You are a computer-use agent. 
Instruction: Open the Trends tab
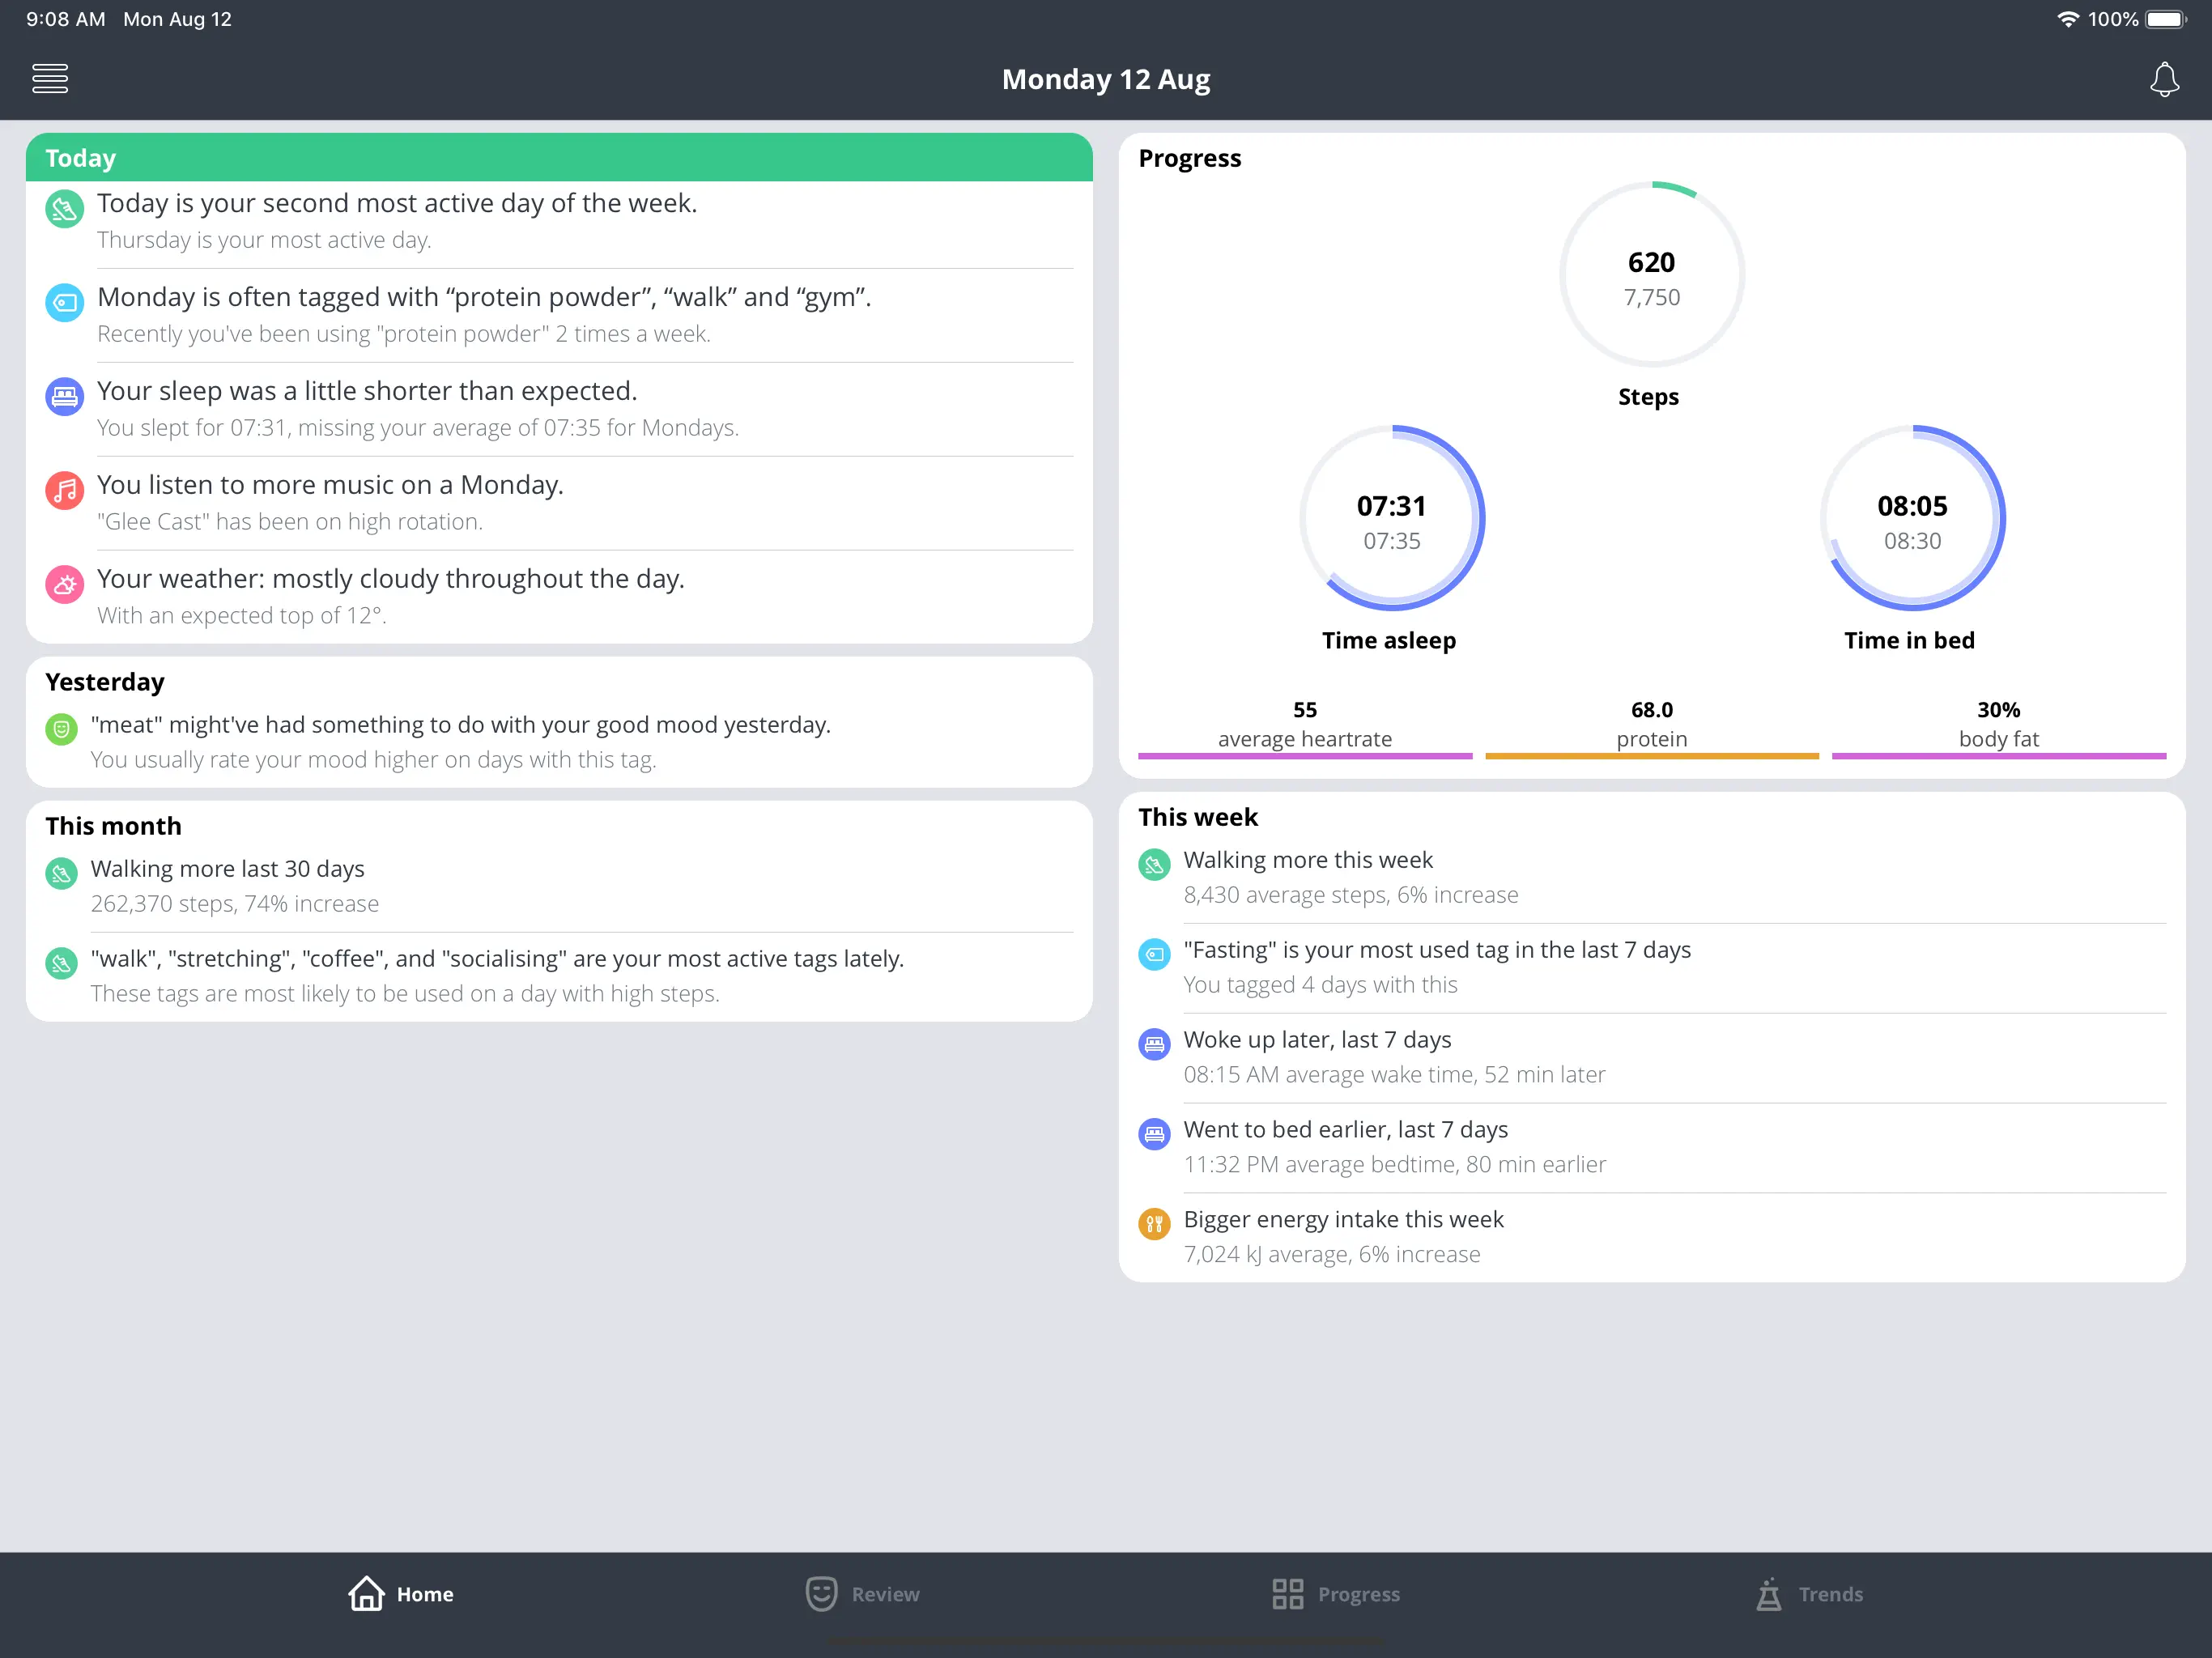1810,1594
